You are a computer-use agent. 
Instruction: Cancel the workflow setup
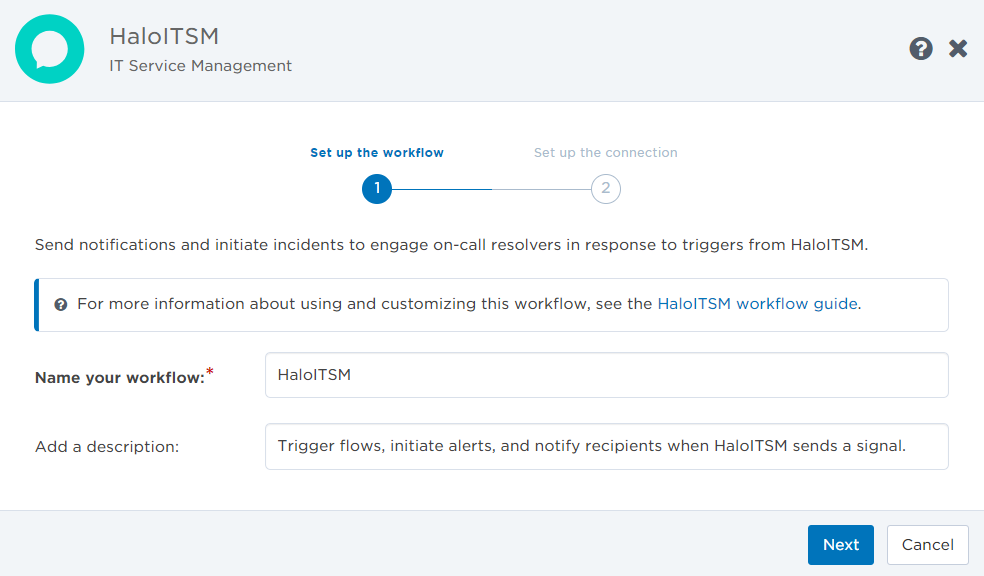tap(927, 544)
